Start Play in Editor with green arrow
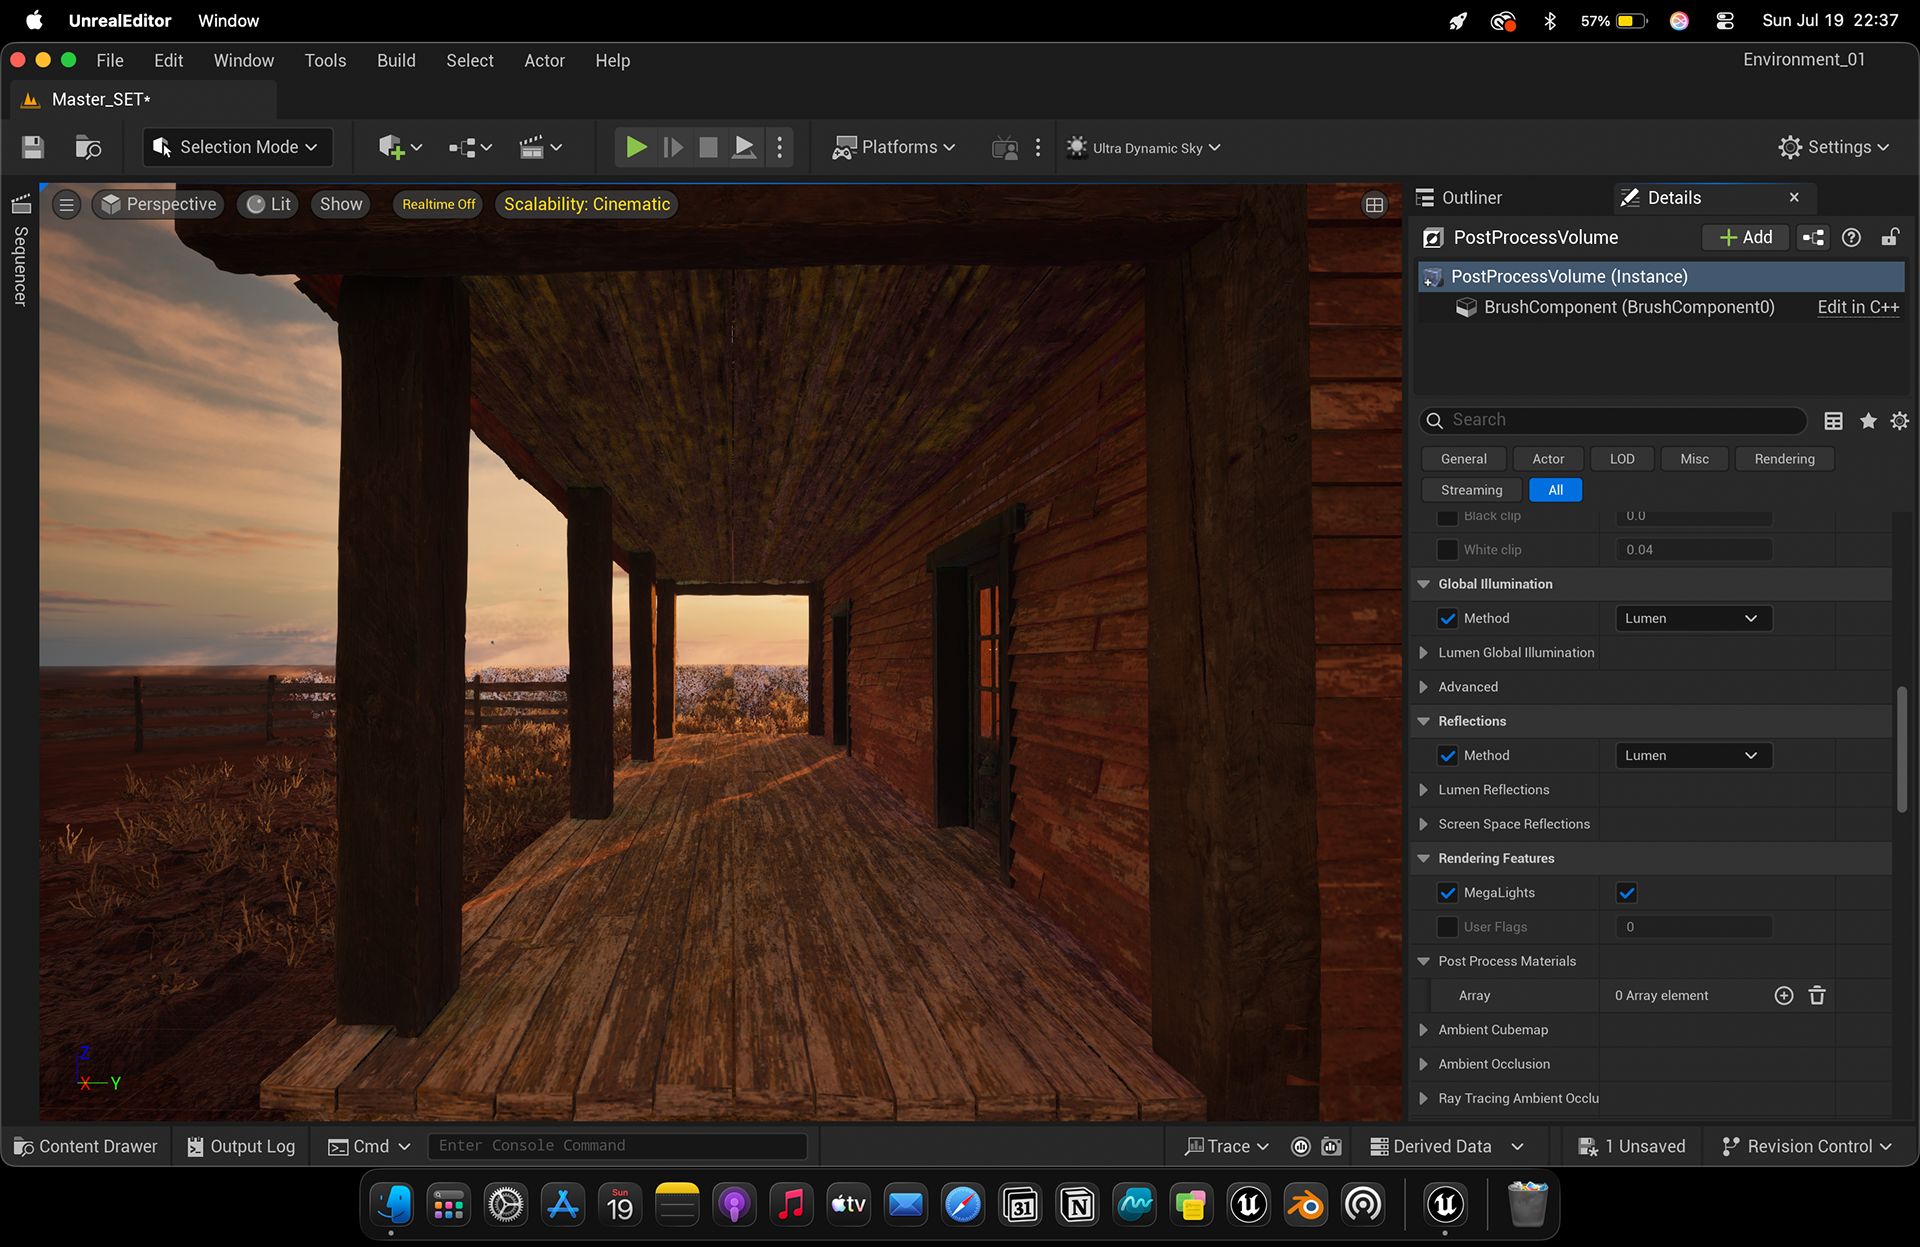The height and width of the screenshot is (1247, 1920). point(635,148)
